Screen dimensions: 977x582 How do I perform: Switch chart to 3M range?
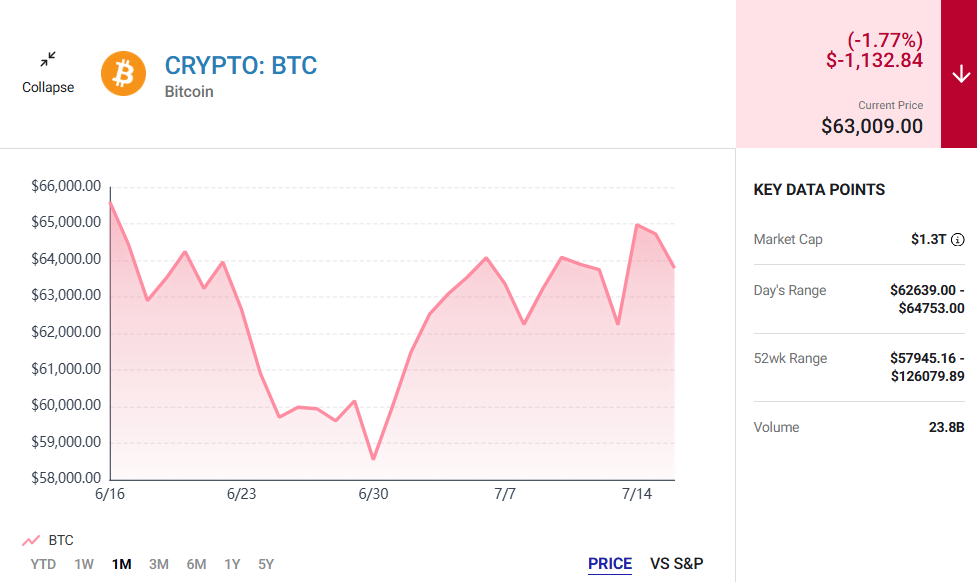point(159,564)
